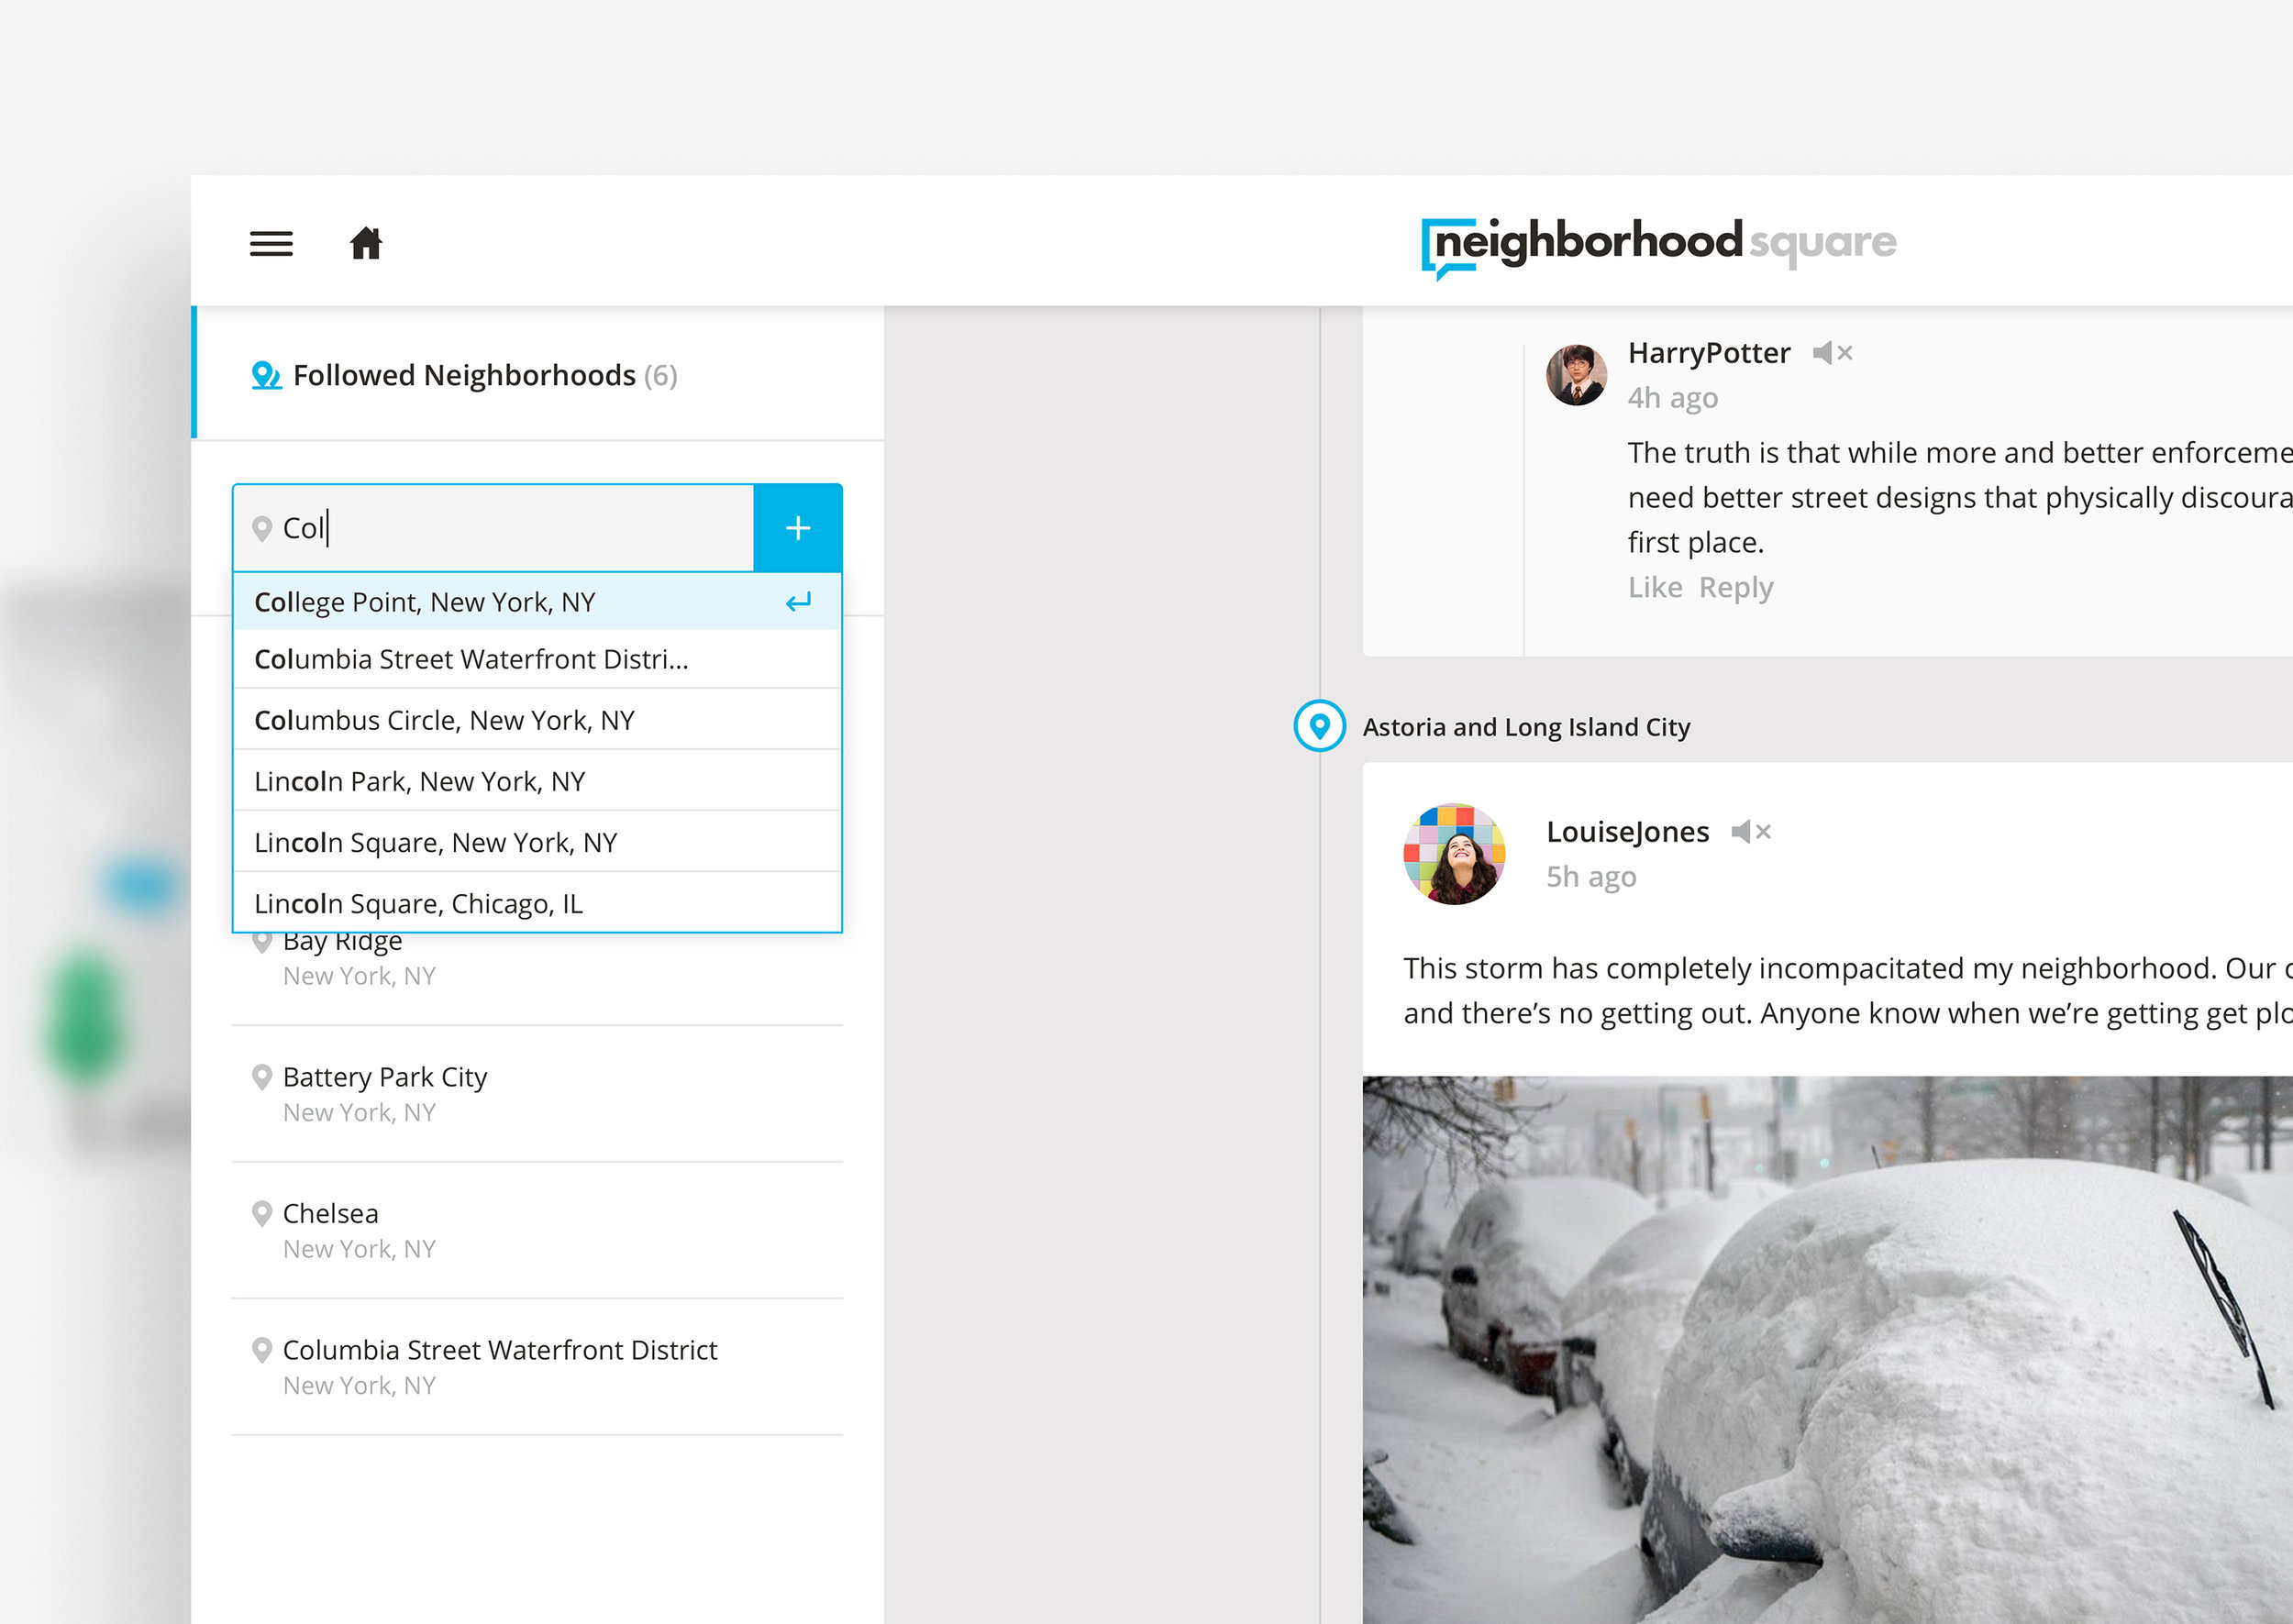Click the neighborhood search input field
The width and height of the screenshot is (2293, 1624).
pos(494,528)
